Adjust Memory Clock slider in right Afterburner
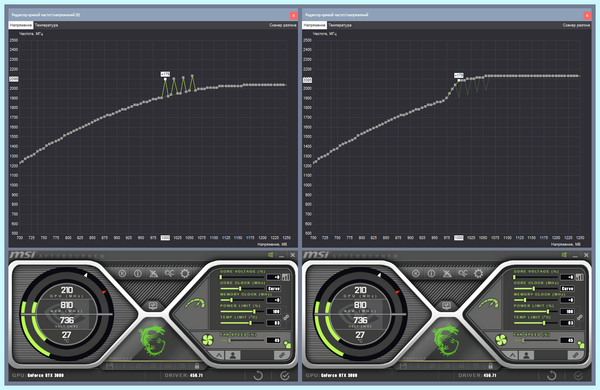600x390 pixels. [x=535, y=300]
